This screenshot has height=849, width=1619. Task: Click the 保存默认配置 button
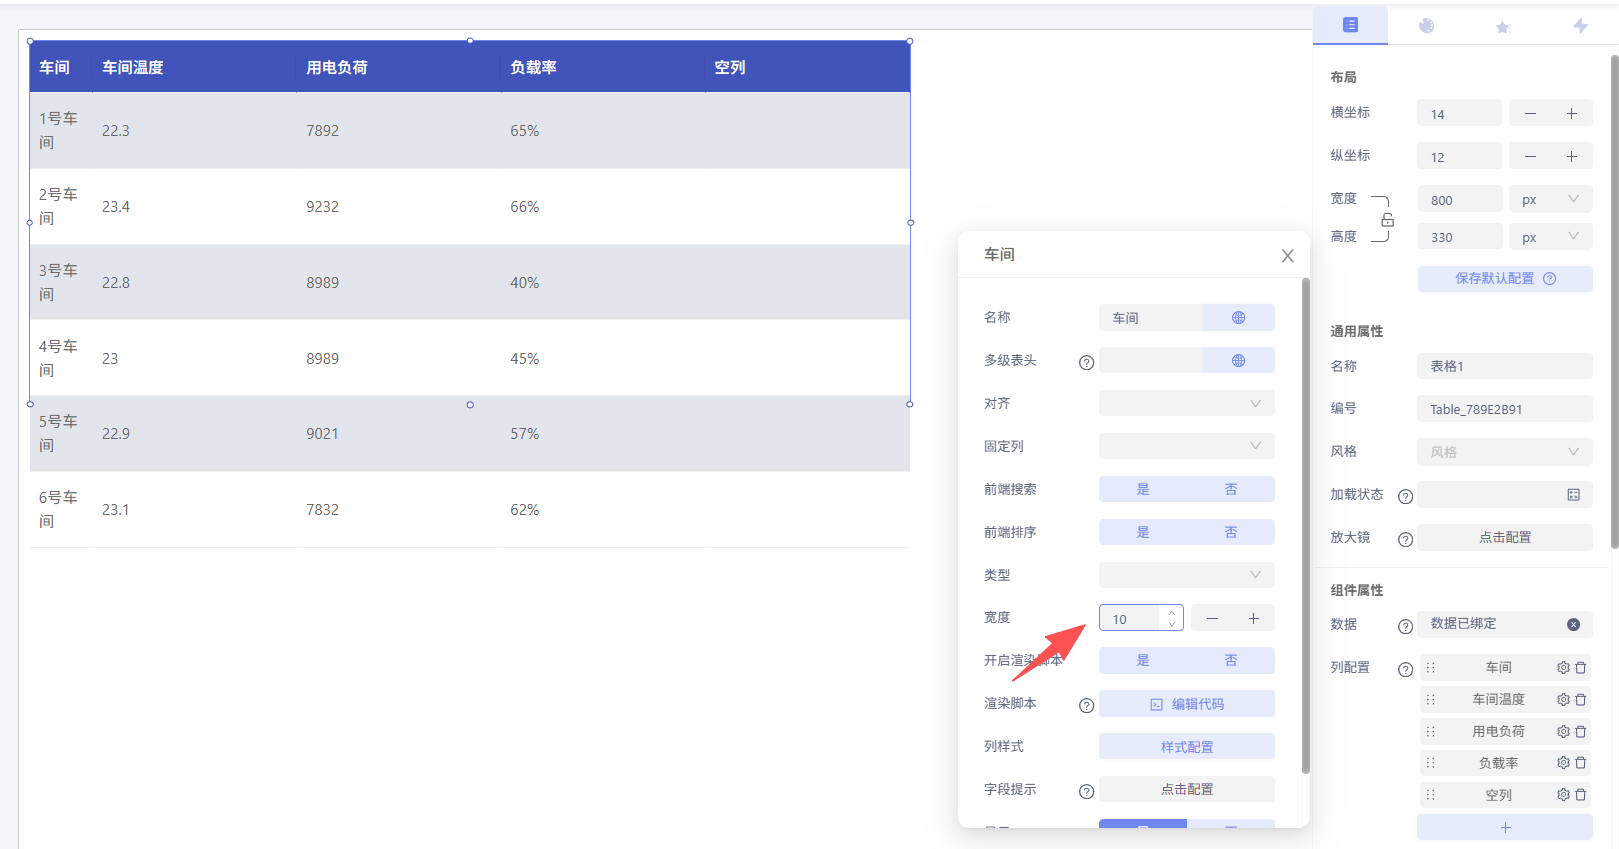(1504, 279)
